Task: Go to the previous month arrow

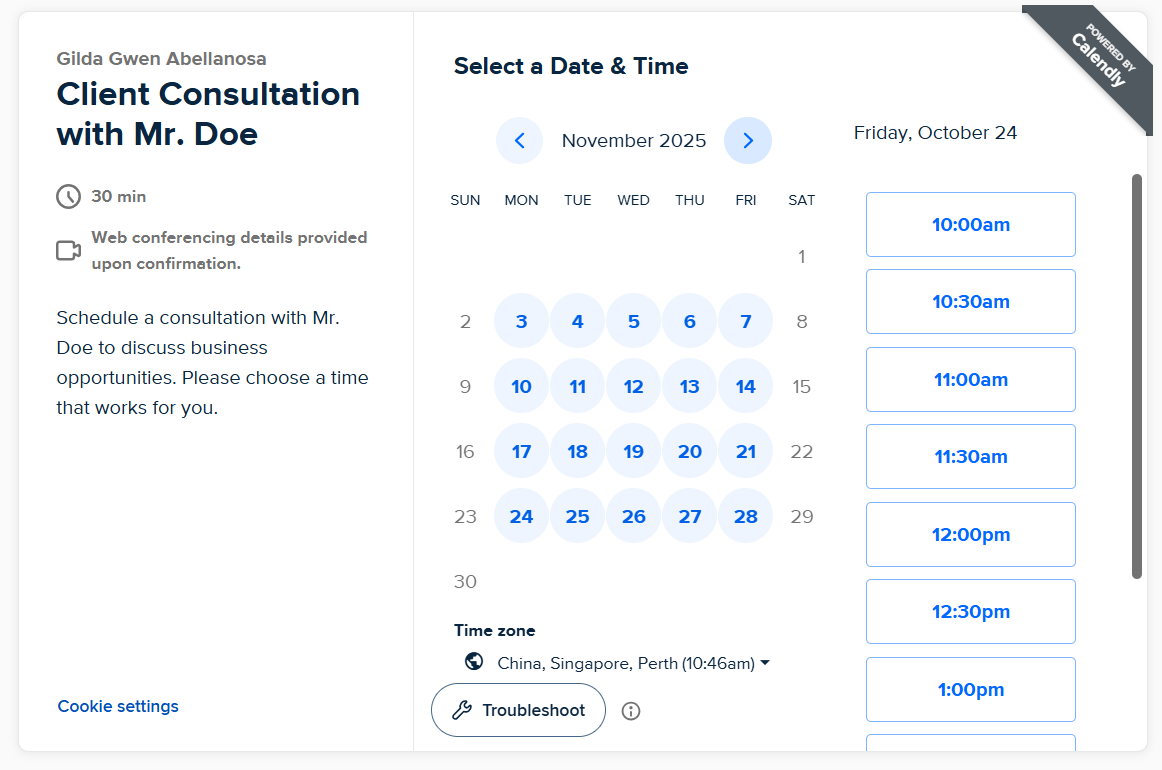Action: click(519, 141)
